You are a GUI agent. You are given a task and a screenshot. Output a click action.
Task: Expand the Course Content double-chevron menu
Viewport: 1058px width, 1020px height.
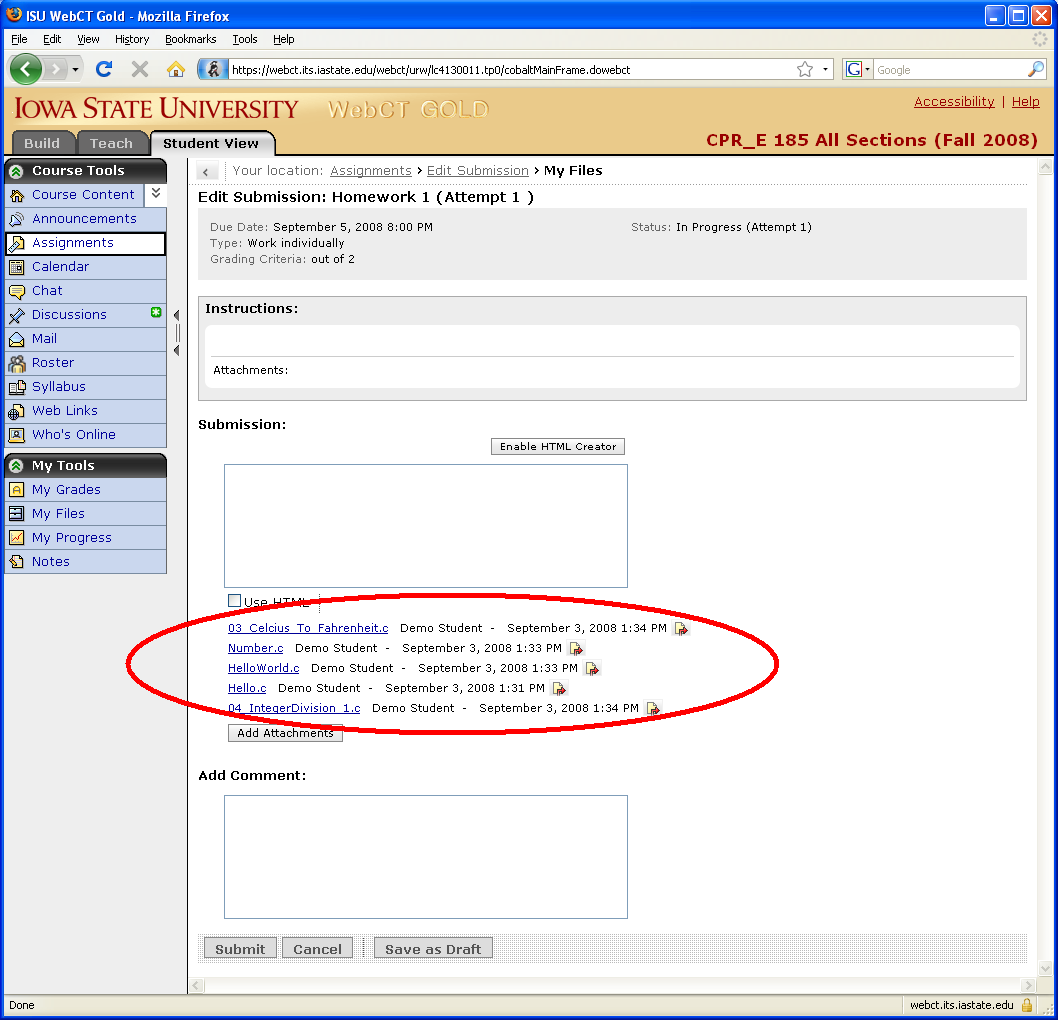tap(156, 194)
